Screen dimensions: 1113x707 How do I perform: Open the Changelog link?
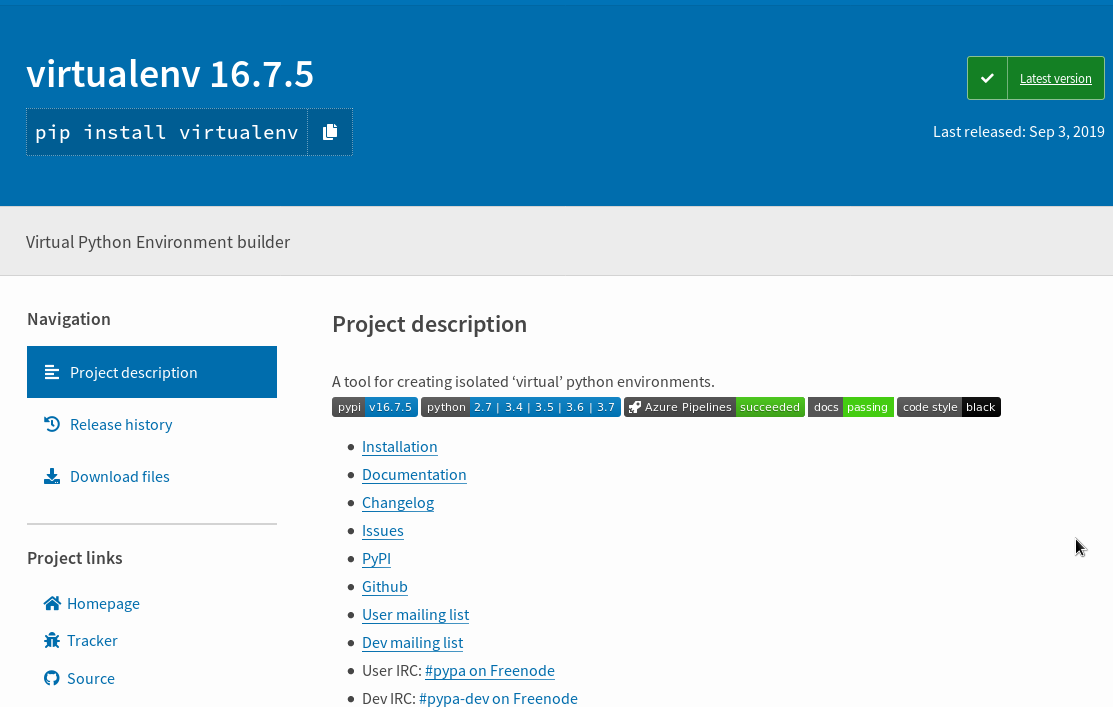click(397, 502)
